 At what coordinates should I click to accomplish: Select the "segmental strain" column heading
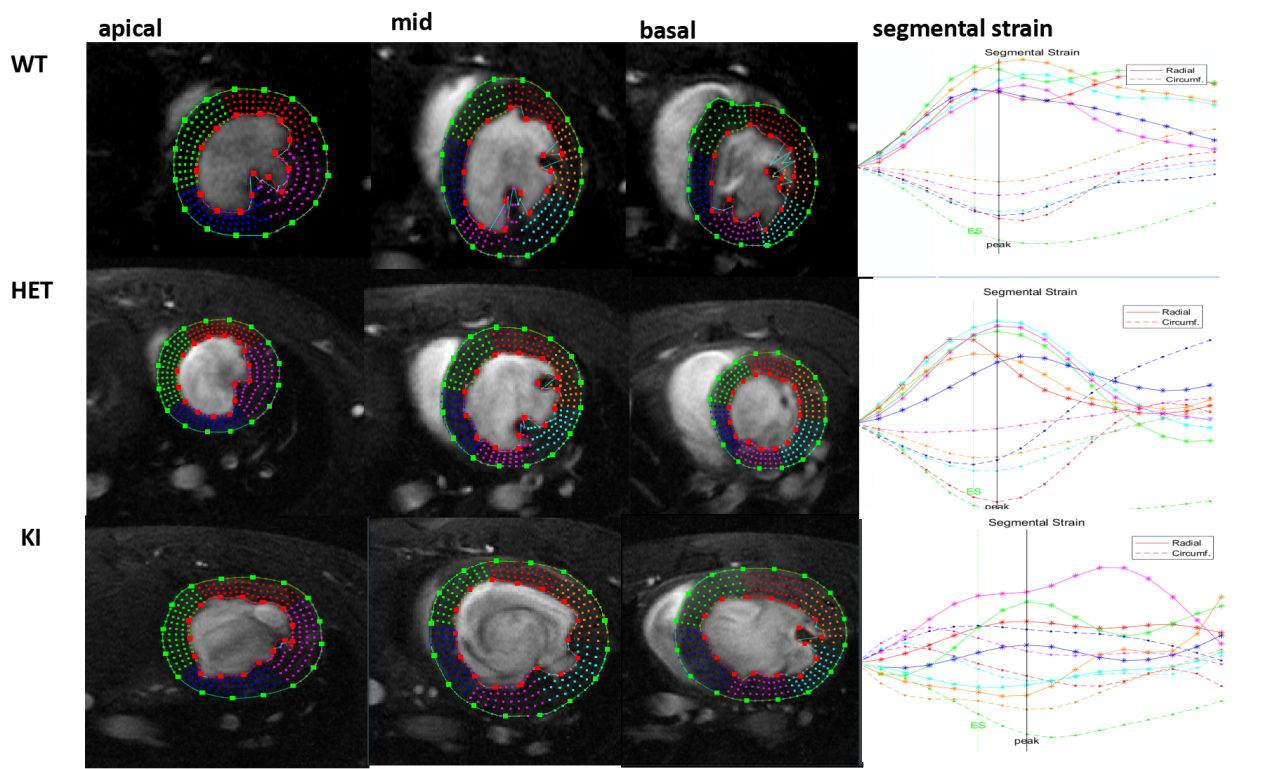[x=962, y=29]
